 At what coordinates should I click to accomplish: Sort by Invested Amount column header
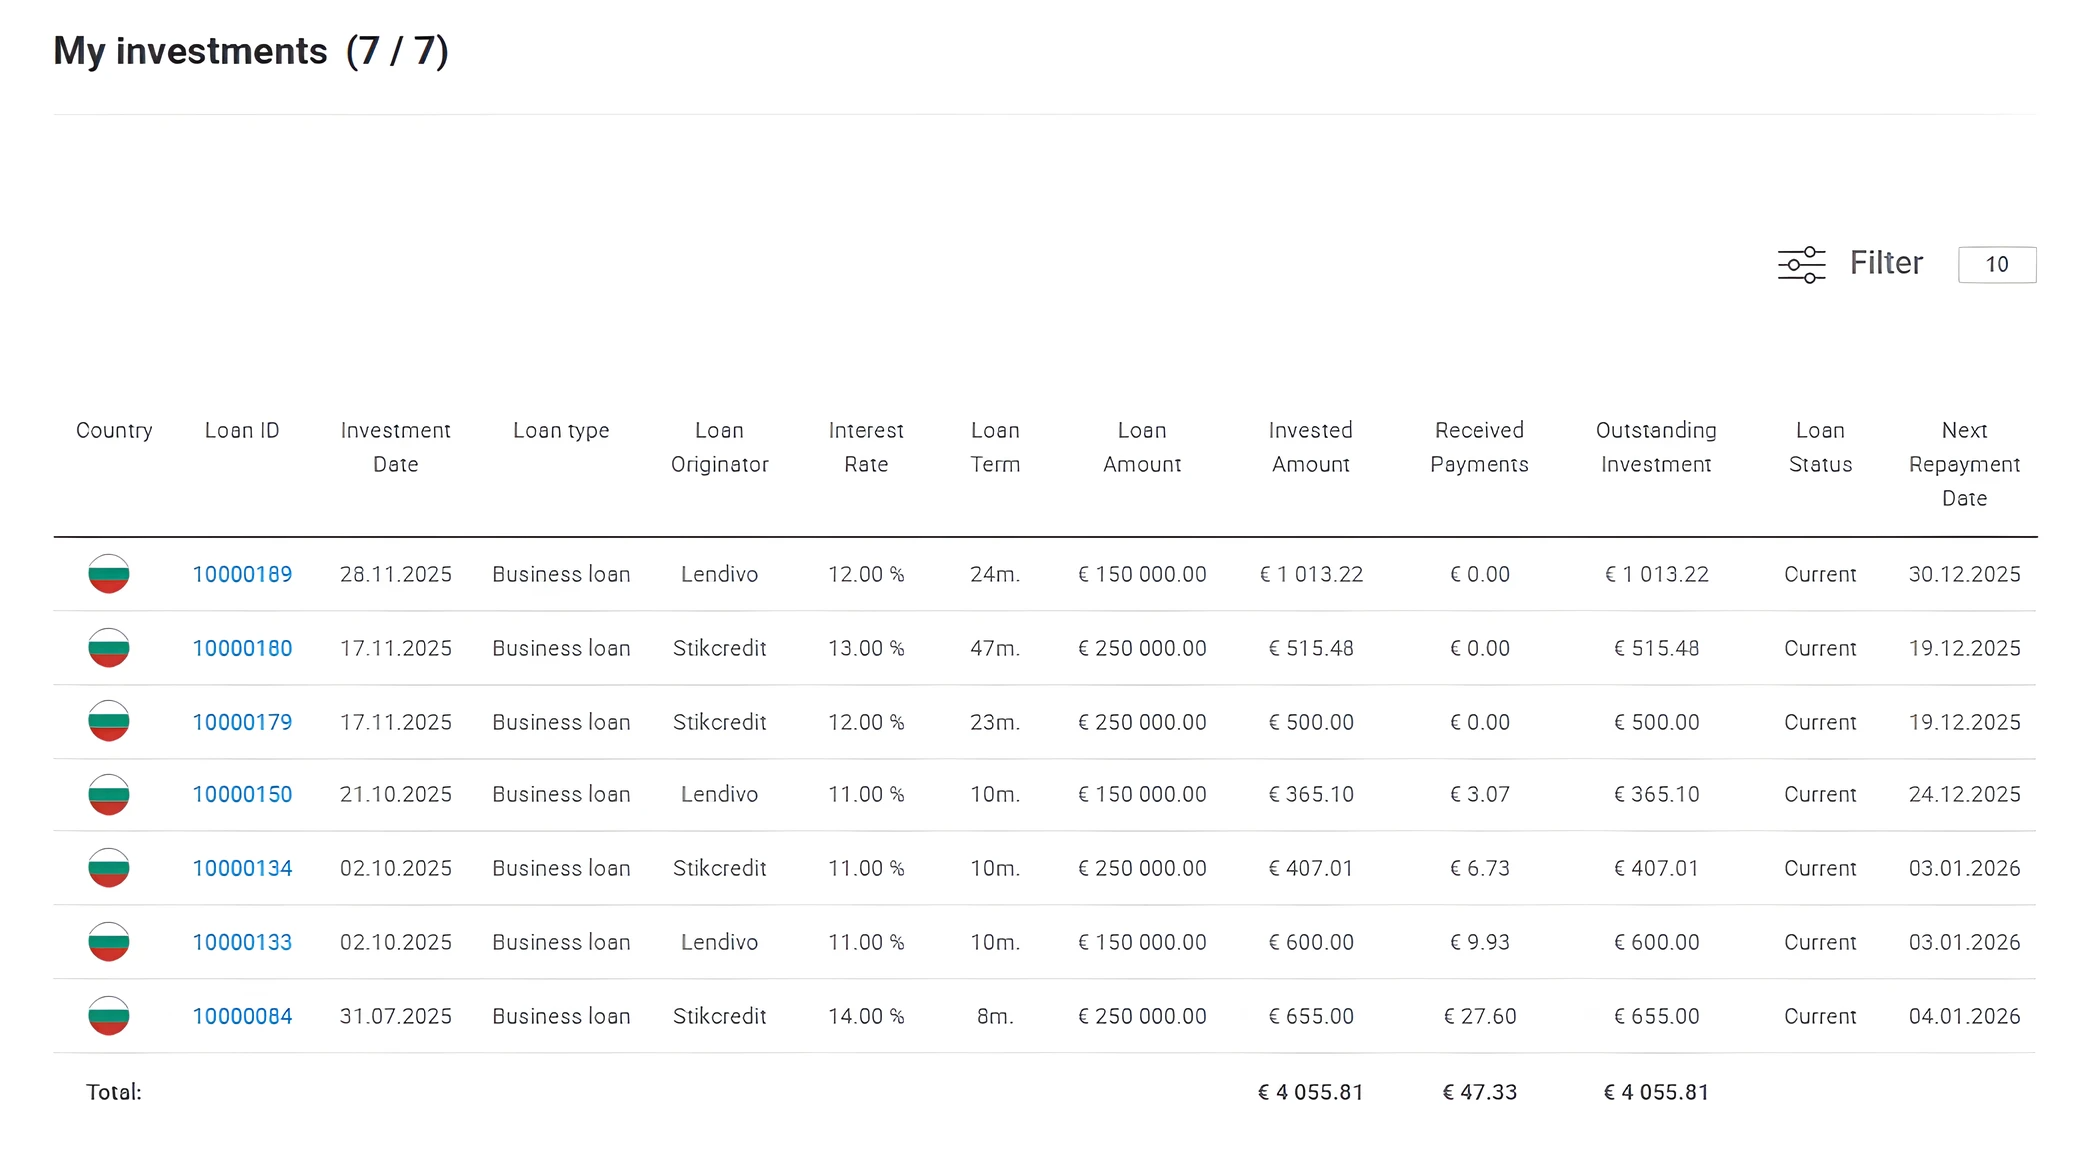(x=1310, y=447)
